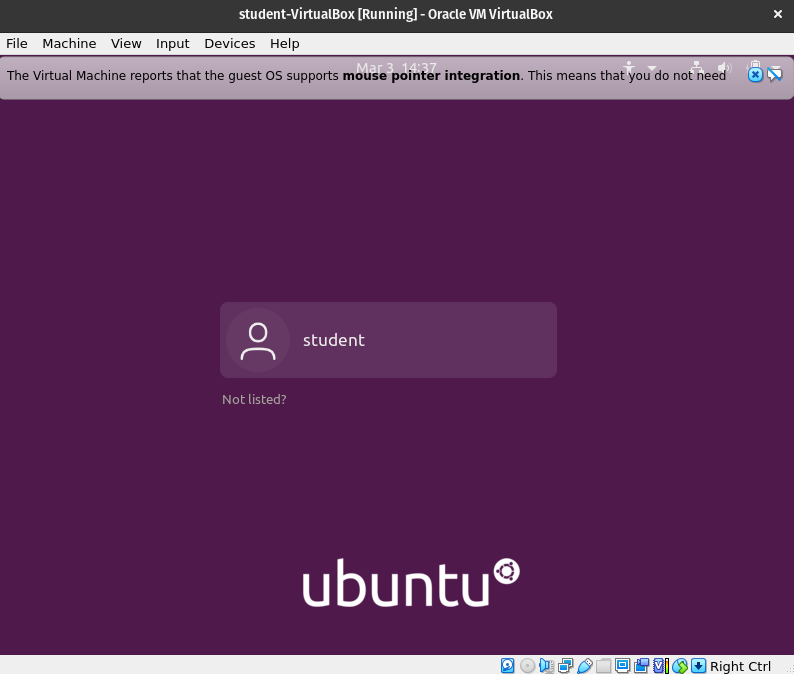Viewport: 794px width, 674px height.
Task: Suppress future messages with crossed-out bubble icon
Action: coord(774,75)
